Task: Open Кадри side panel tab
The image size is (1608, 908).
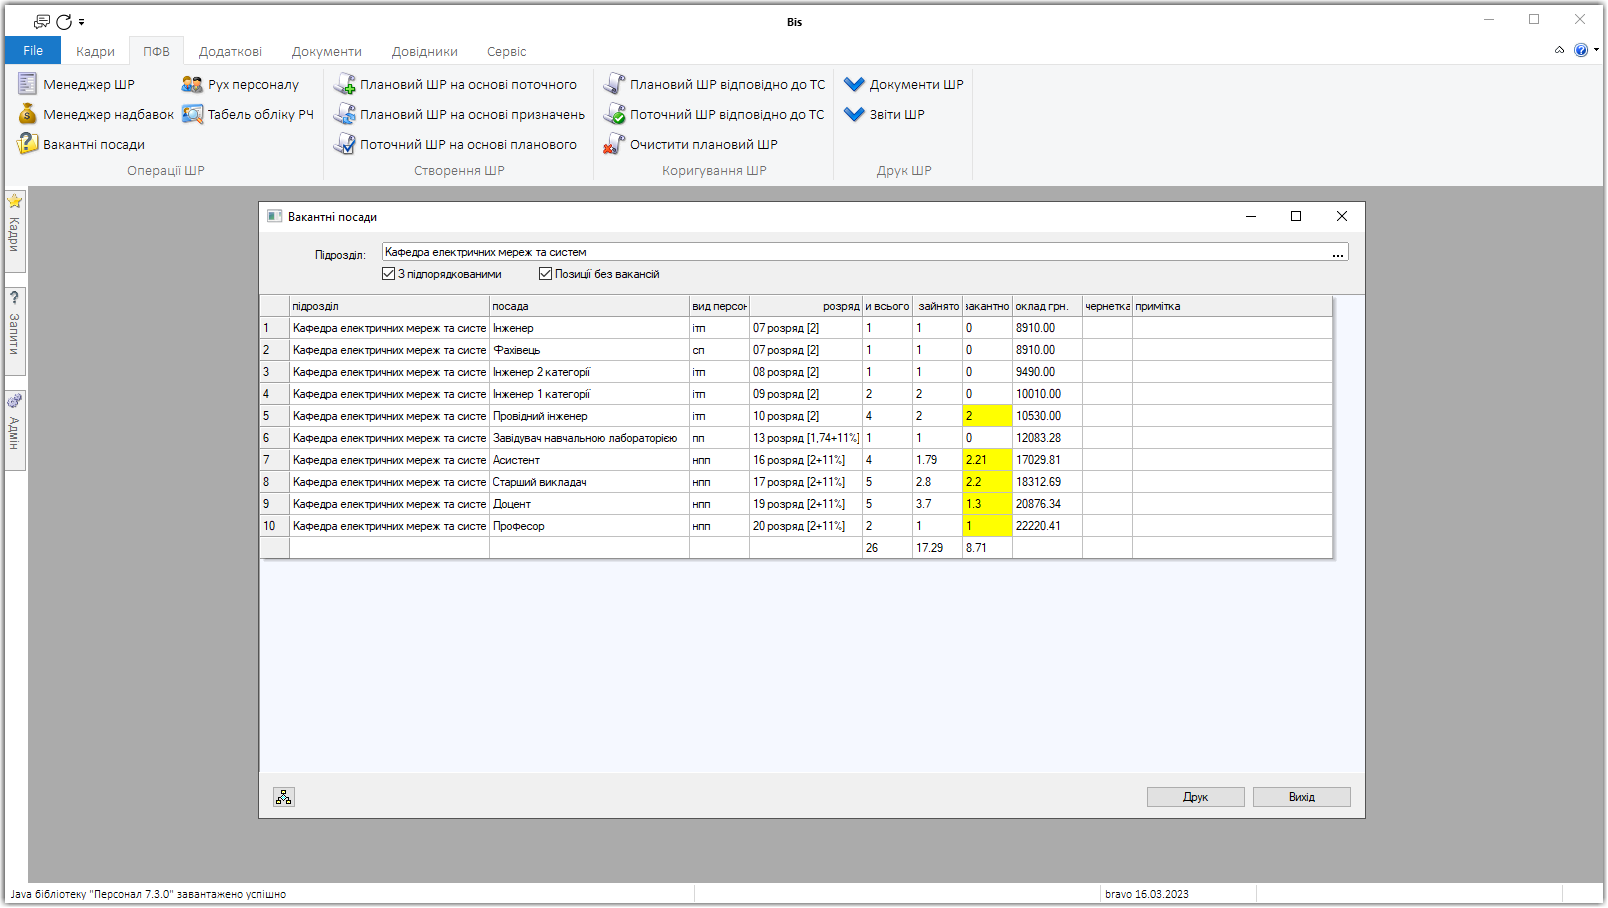Action: click(15, 230)
